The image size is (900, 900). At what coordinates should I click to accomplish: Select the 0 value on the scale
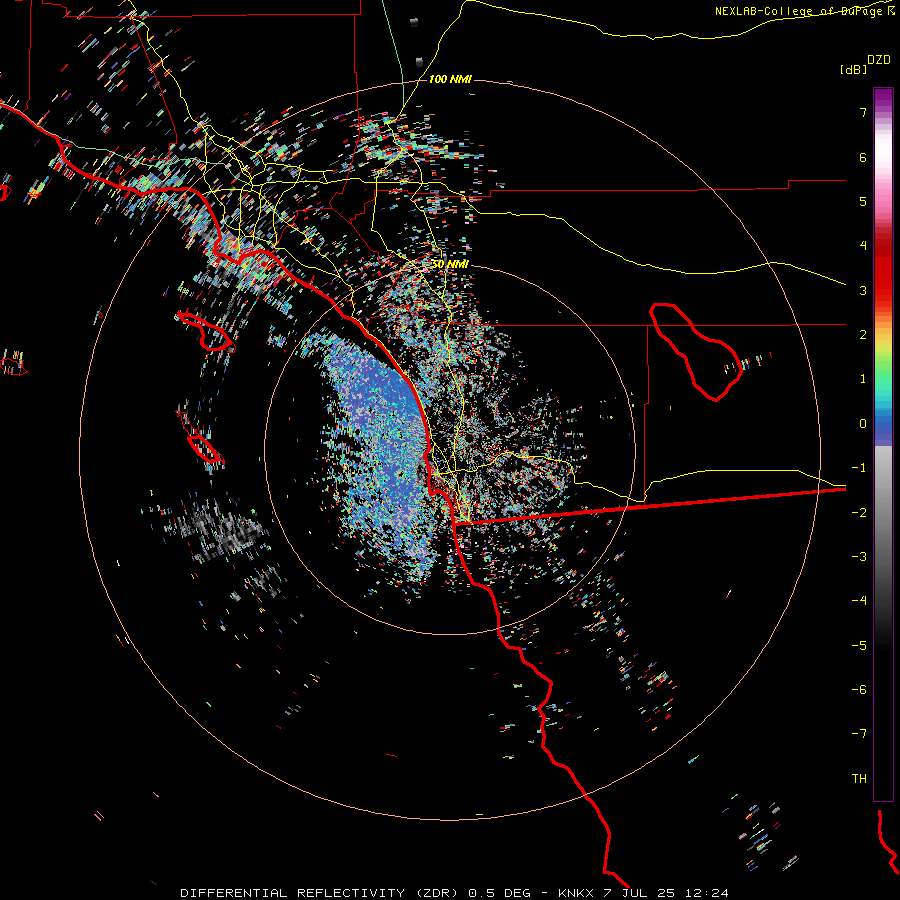(x=863, y=424)
